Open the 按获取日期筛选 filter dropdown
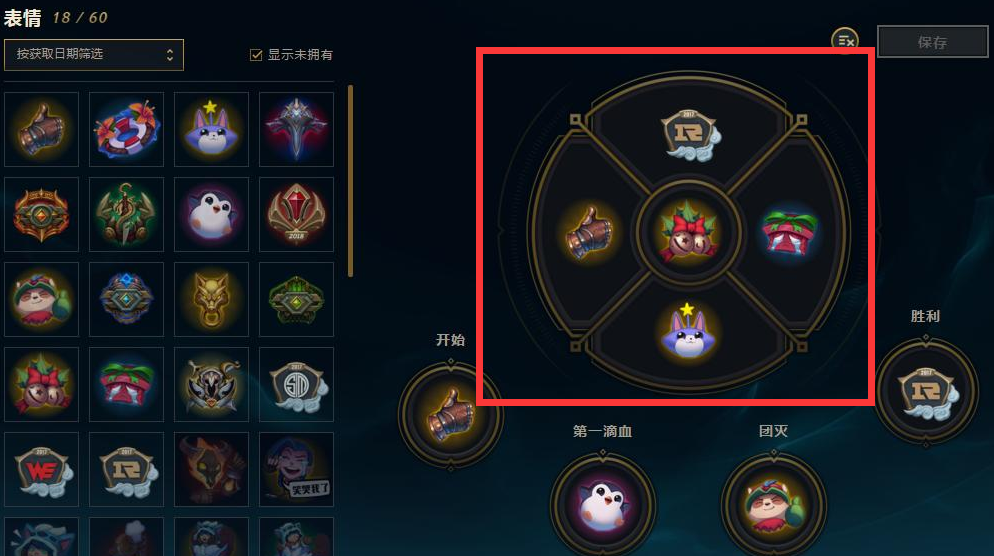Viewport: 994px width, 556px height. click(x=94, y=55)
